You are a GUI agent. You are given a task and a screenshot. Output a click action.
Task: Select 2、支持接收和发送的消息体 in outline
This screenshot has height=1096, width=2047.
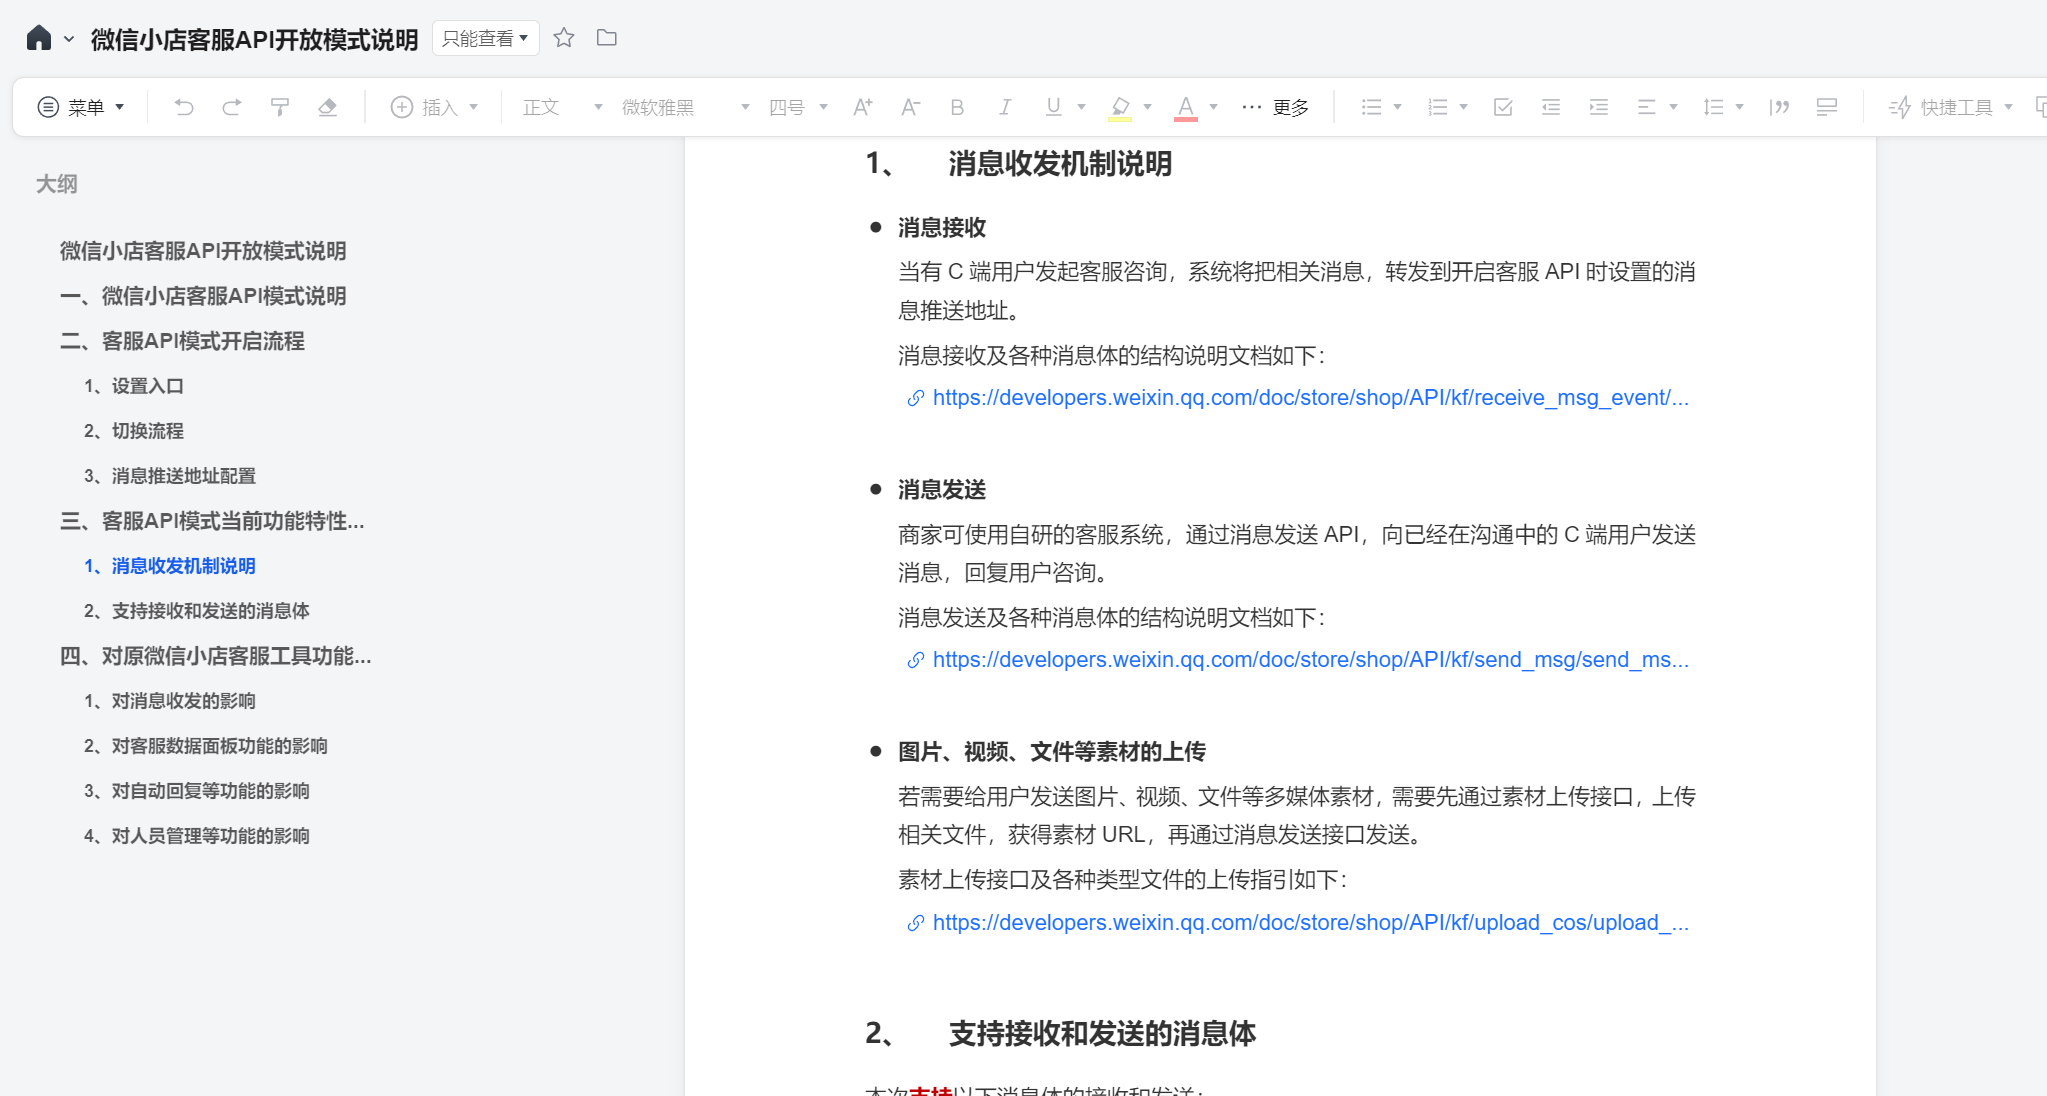point(197,611)
